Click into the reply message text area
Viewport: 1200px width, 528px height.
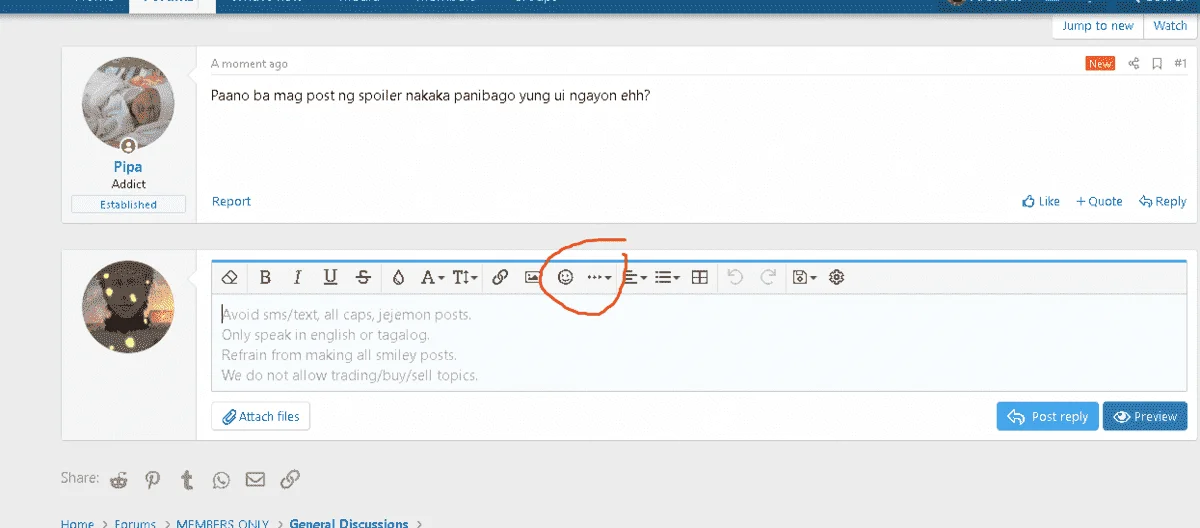(x=699, y=344)
